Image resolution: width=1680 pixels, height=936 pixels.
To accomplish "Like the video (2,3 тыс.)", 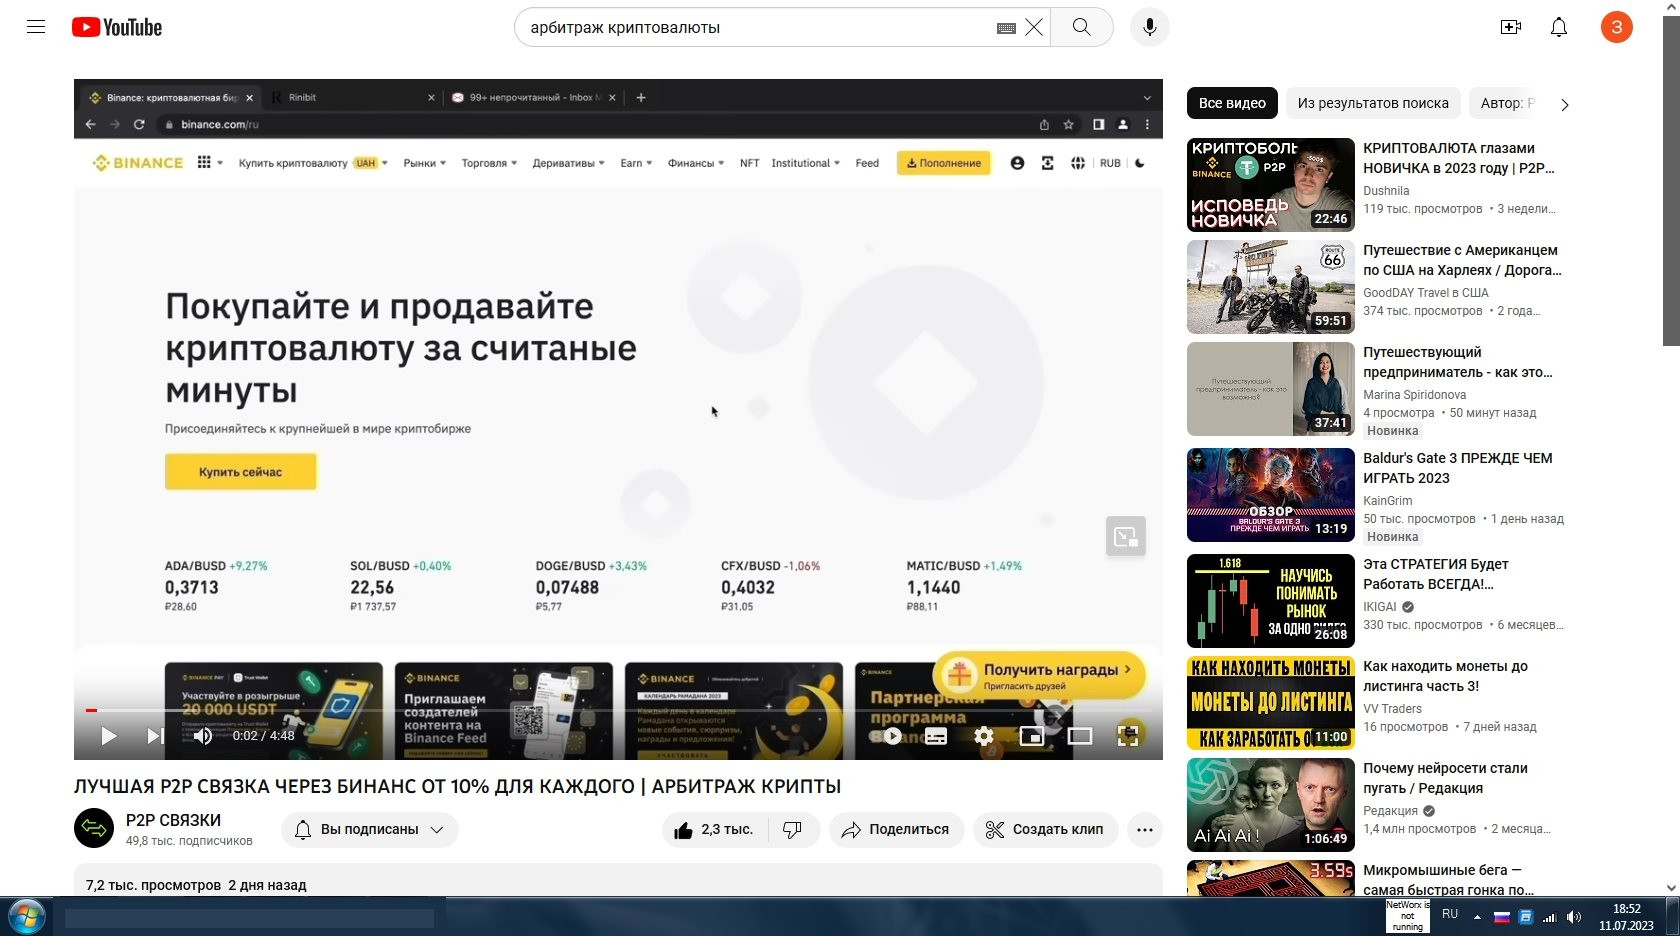I will coord(716,830).
